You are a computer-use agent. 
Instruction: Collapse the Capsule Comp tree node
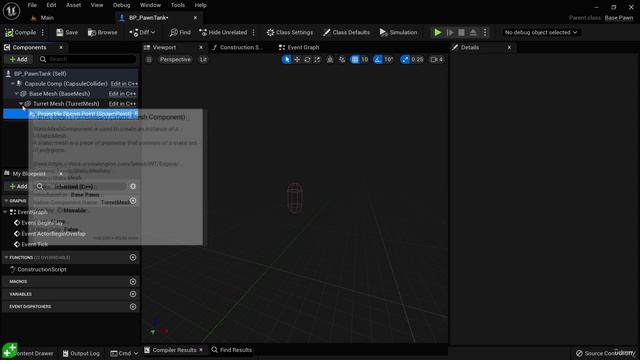13,83
